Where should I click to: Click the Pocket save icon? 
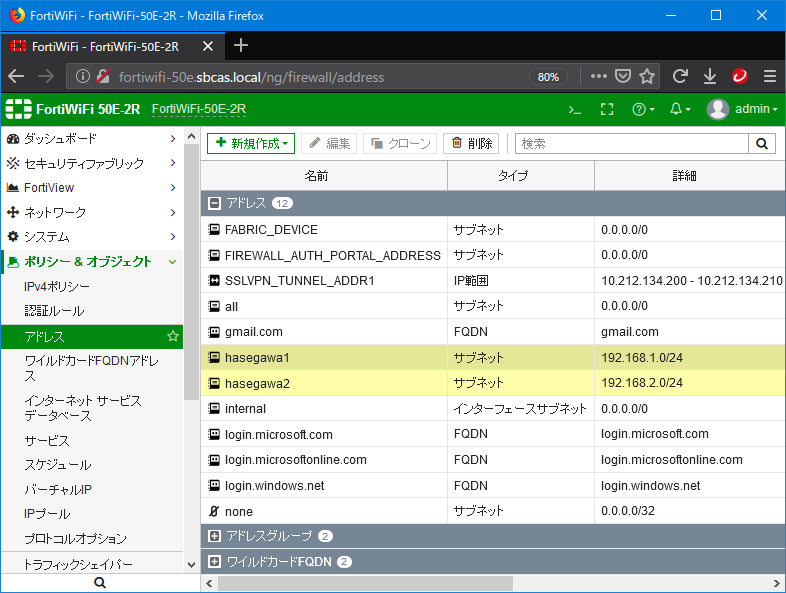point(623,76)
